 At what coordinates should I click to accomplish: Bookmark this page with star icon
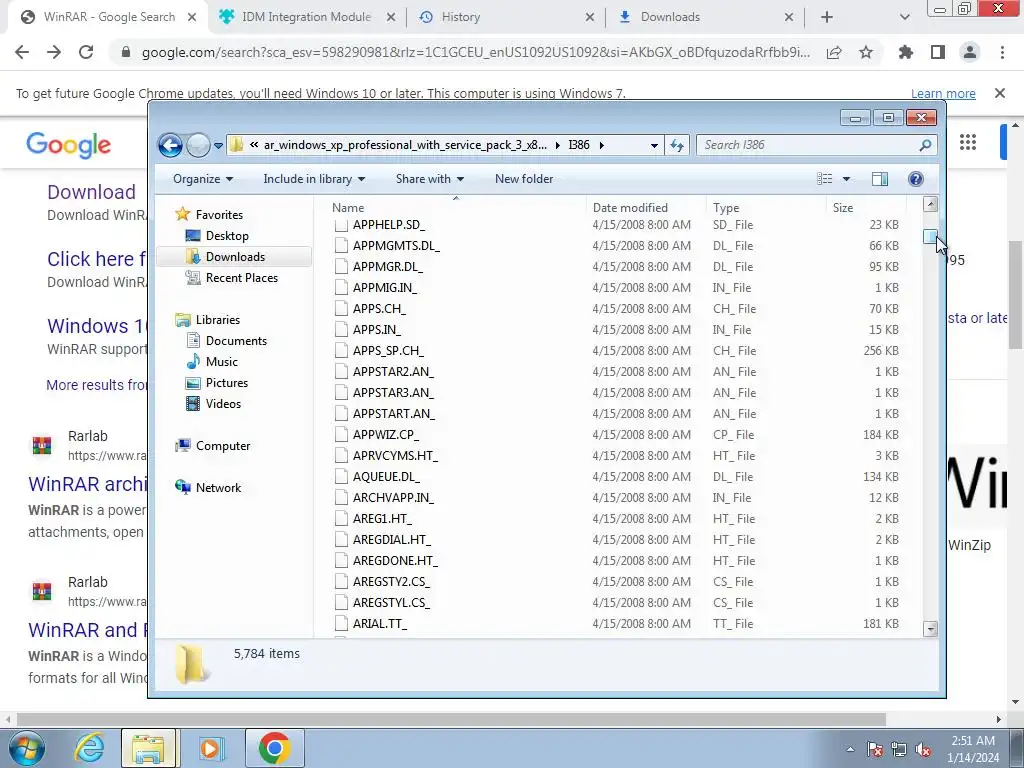click(866, 52)
